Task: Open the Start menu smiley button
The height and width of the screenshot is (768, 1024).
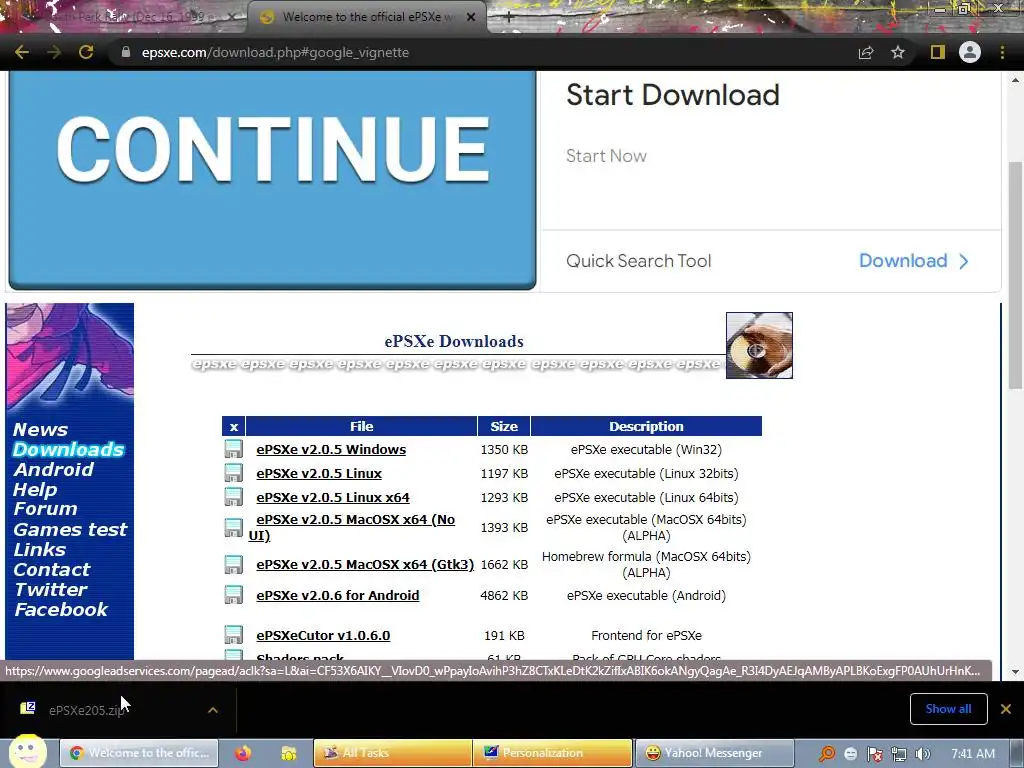Action: pyautogui.click(x=27, y=752)
